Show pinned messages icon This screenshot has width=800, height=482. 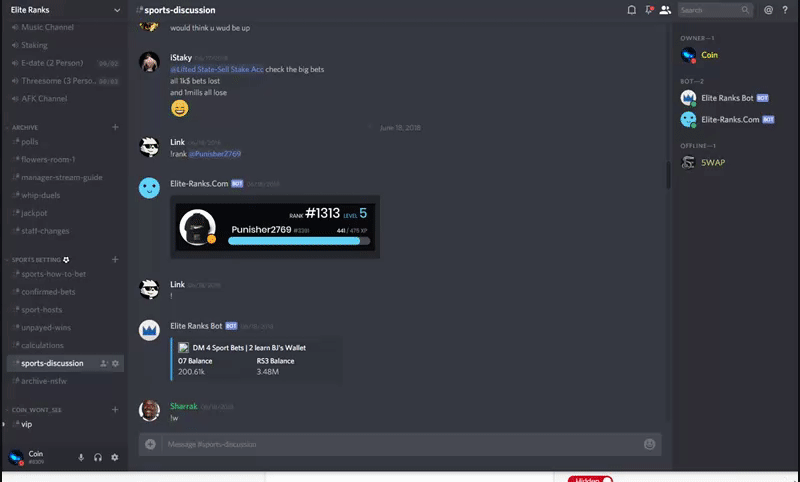(x=648, y=10)
